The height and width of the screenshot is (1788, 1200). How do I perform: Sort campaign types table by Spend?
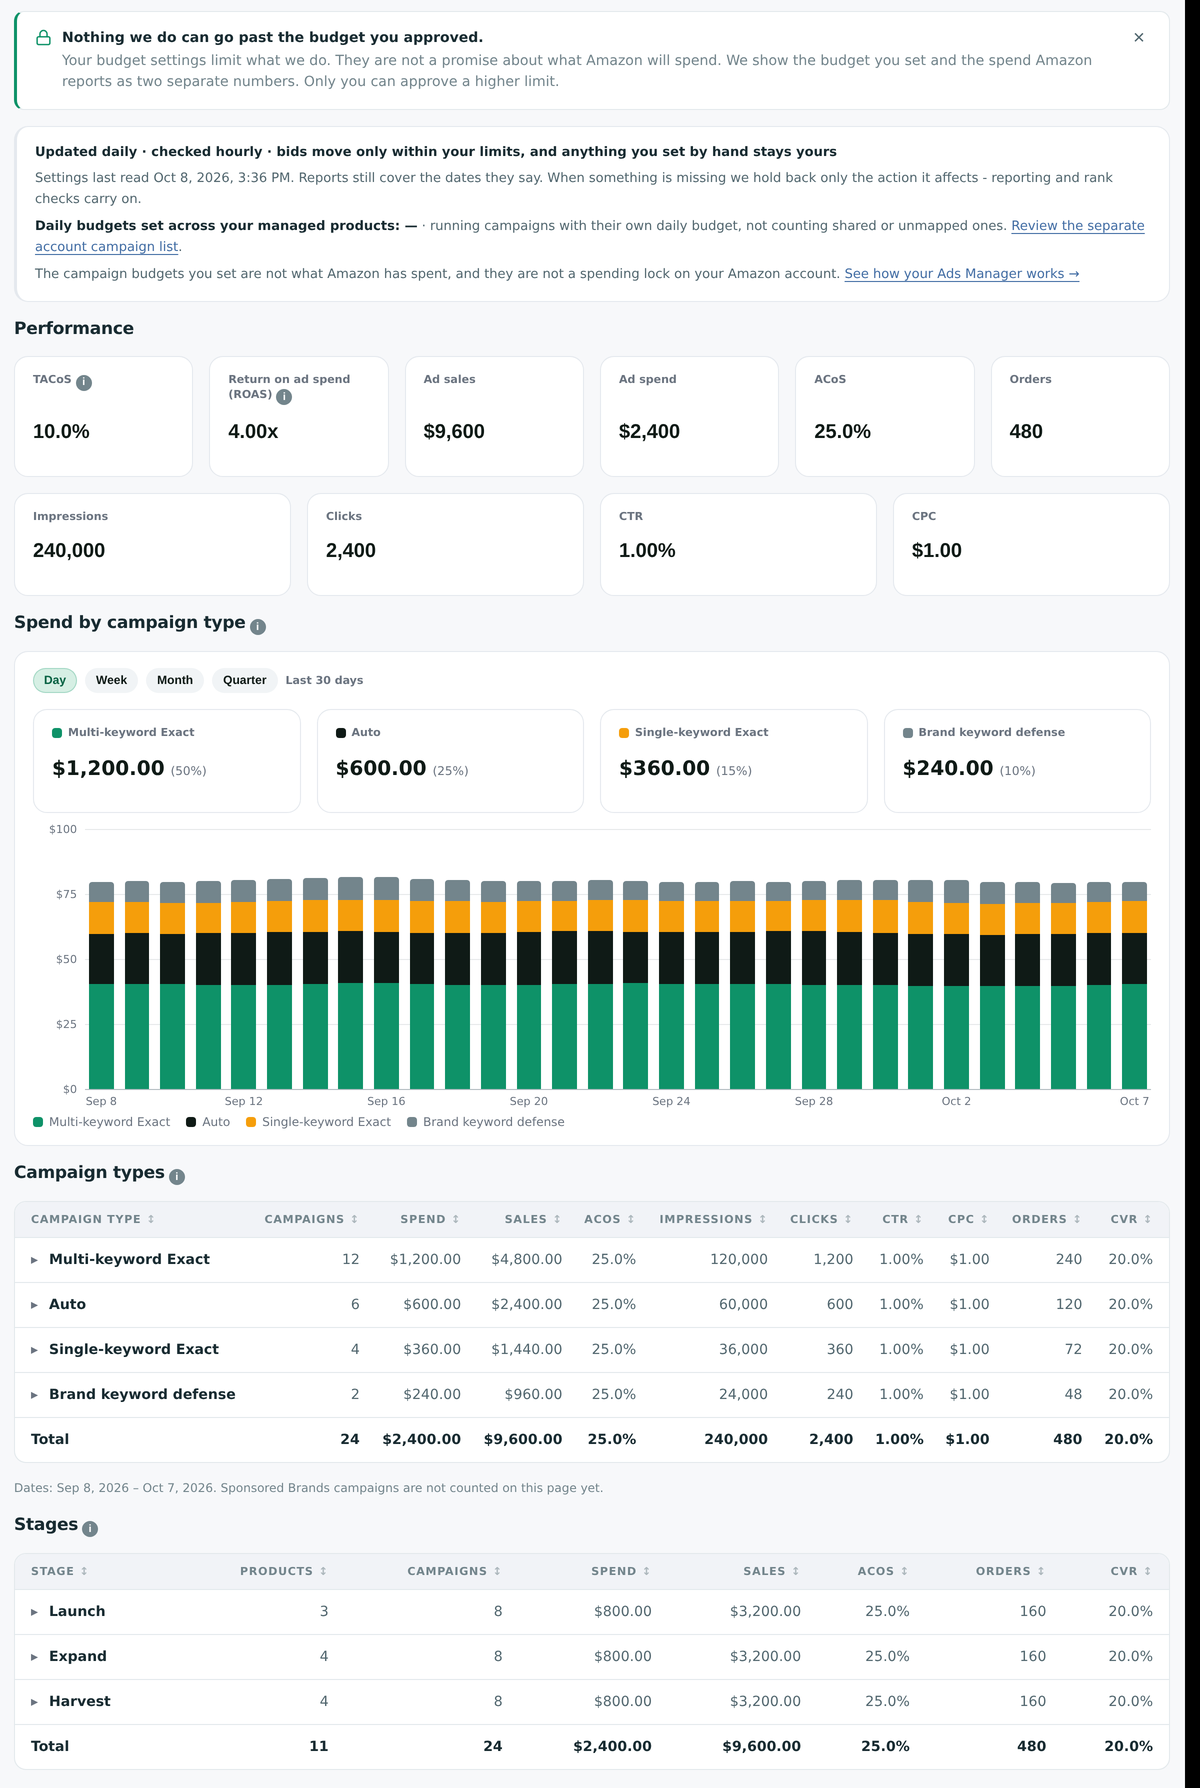click(x=430, y=1219)
